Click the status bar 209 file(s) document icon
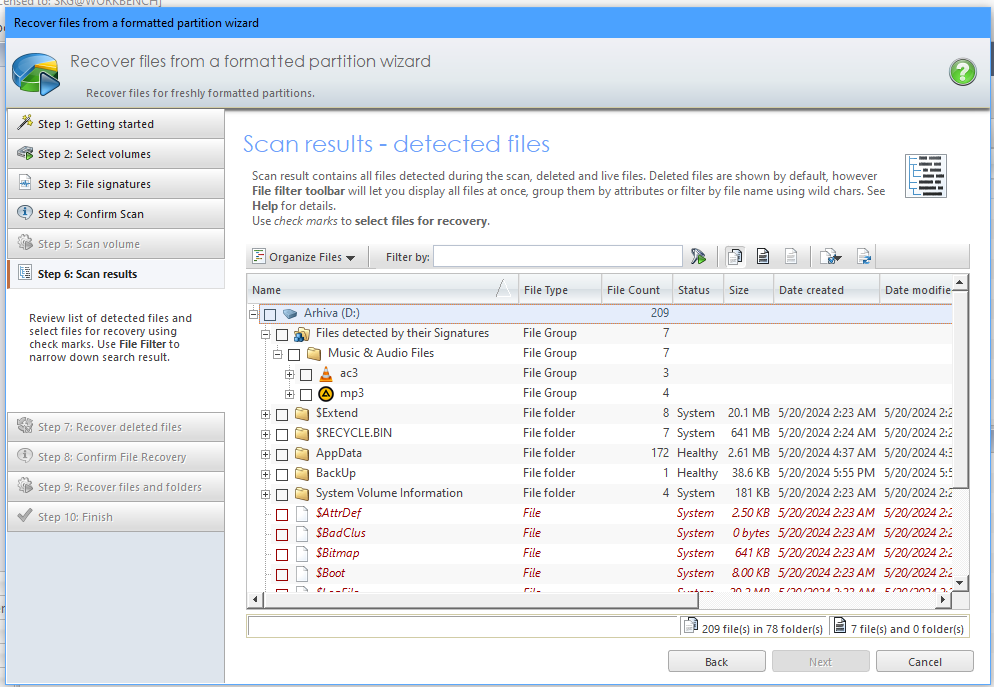Screen dimensions: 994x687 tap(690, 626)
